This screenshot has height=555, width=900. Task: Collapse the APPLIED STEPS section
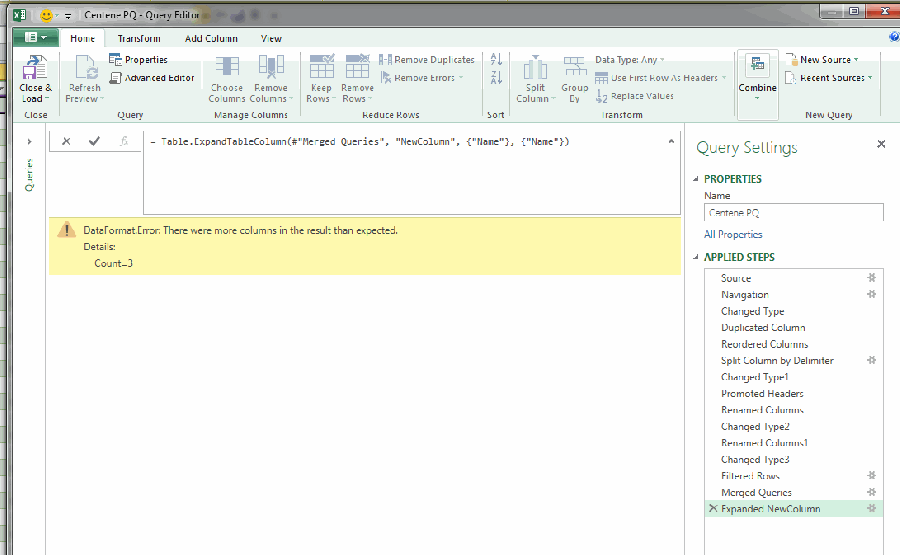(x=696, y=257)
